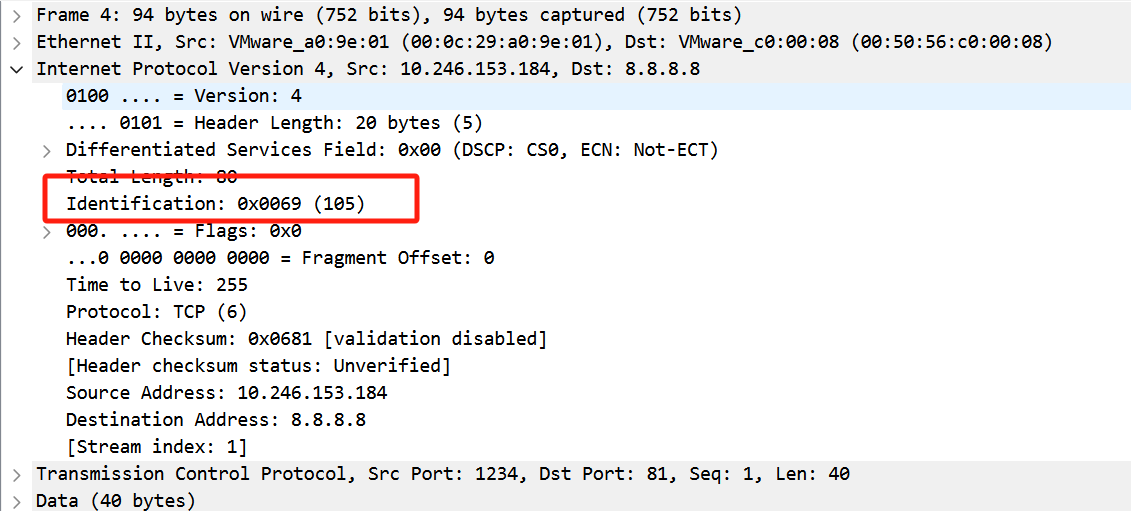This screenshot has height=511, width=1131.
Task: Expand the Ethernet II section
Action: (x=16, y=42)
